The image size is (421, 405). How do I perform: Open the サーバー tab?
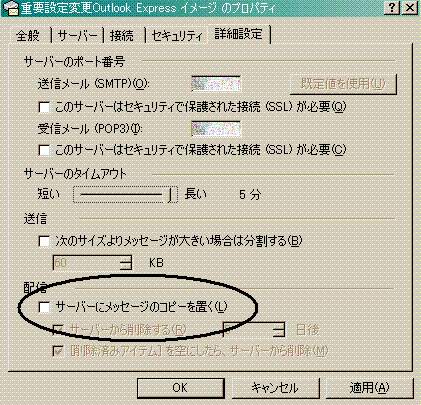[77, 35]
